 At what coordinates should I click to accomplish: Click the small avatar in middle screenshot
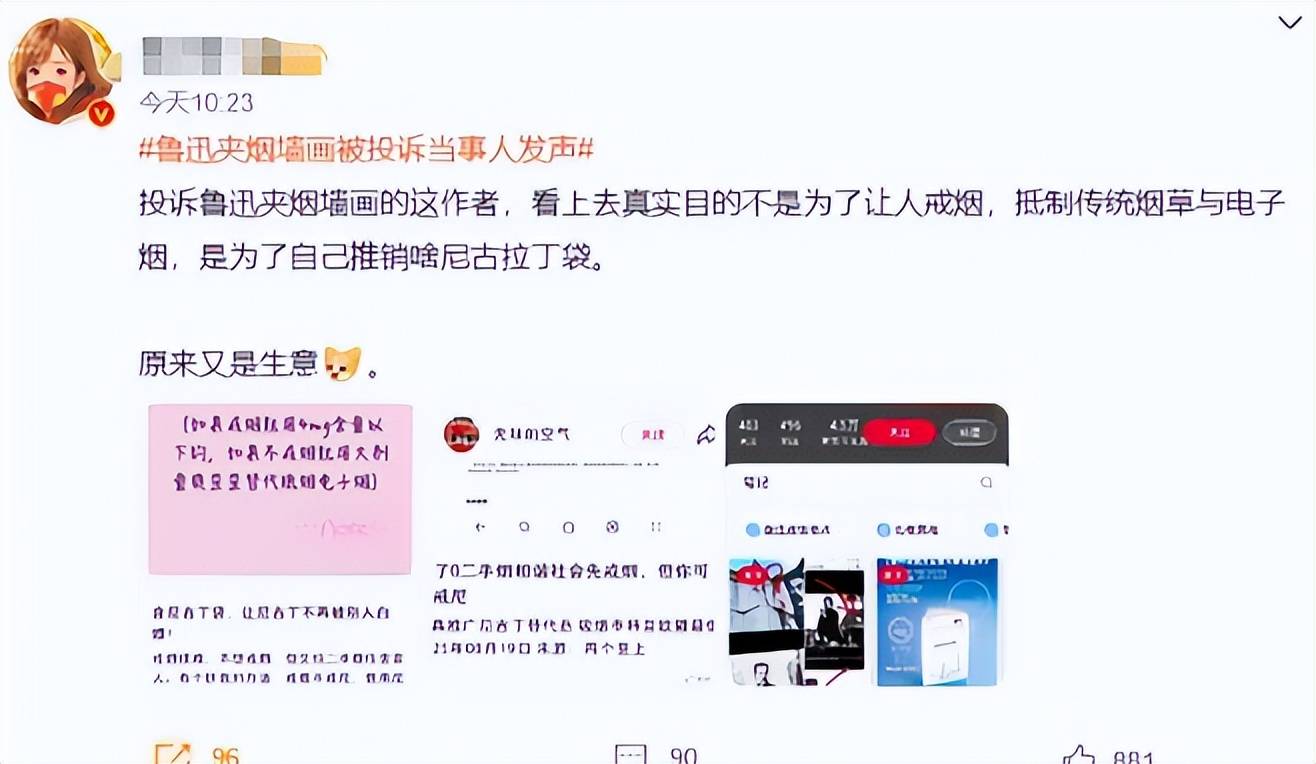click(x=461, y=434)
